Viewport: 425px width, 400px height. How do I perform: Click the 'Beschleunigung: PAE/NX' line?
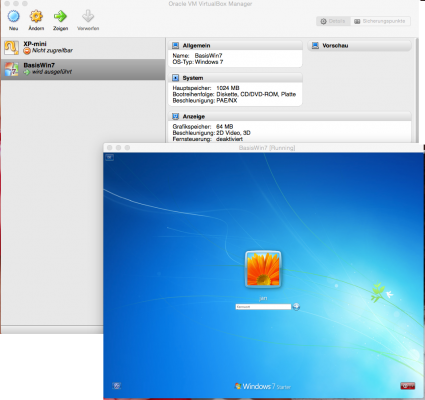205,101
